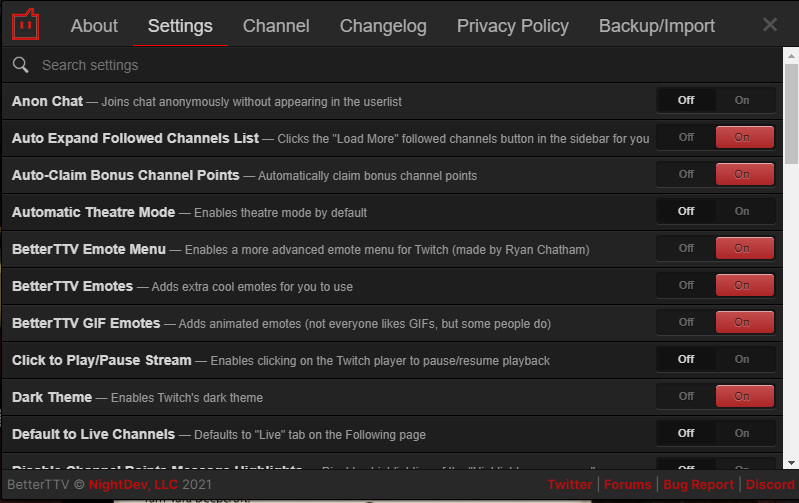Turn Anon Chat on

744,100
